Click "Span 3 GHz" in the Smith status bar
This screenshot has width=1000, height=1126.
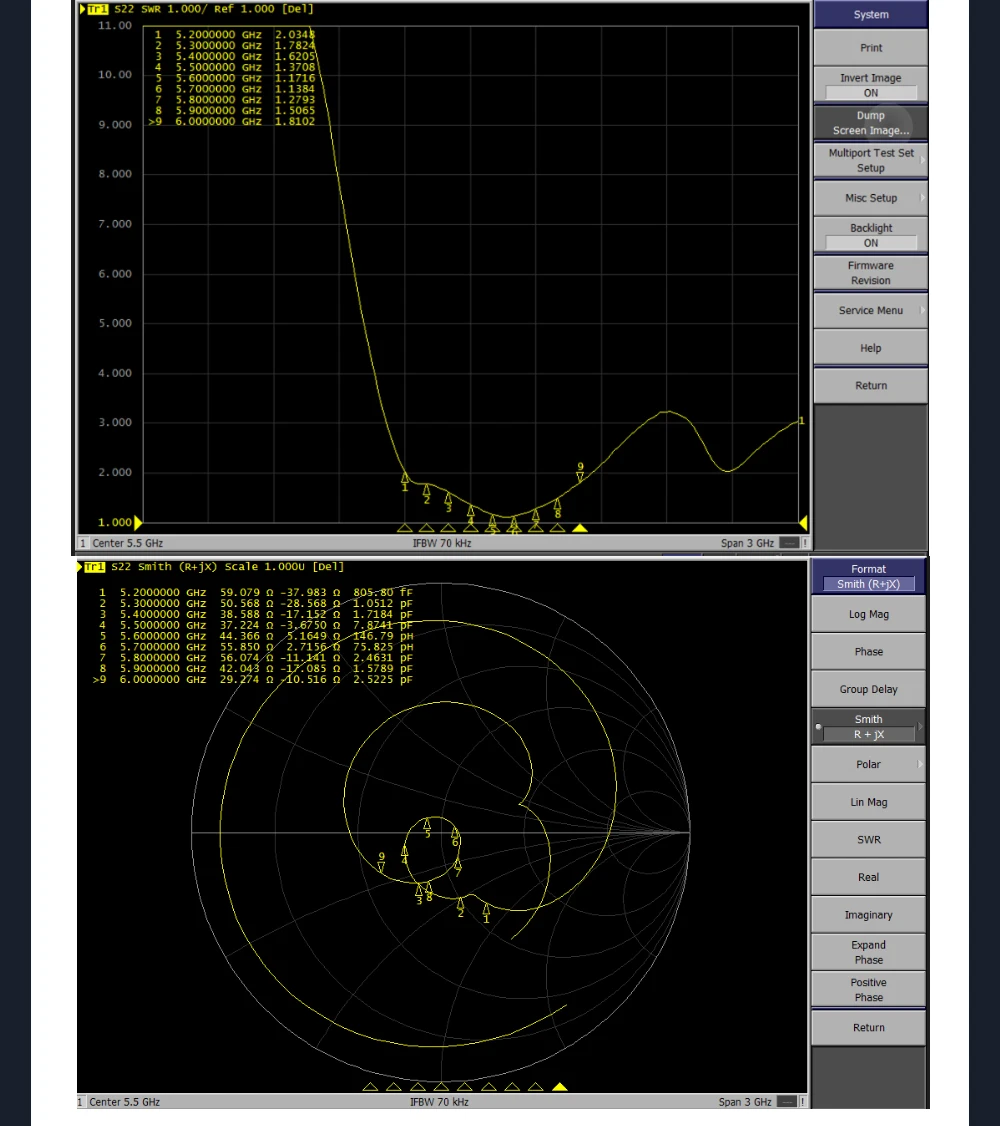745,1102
